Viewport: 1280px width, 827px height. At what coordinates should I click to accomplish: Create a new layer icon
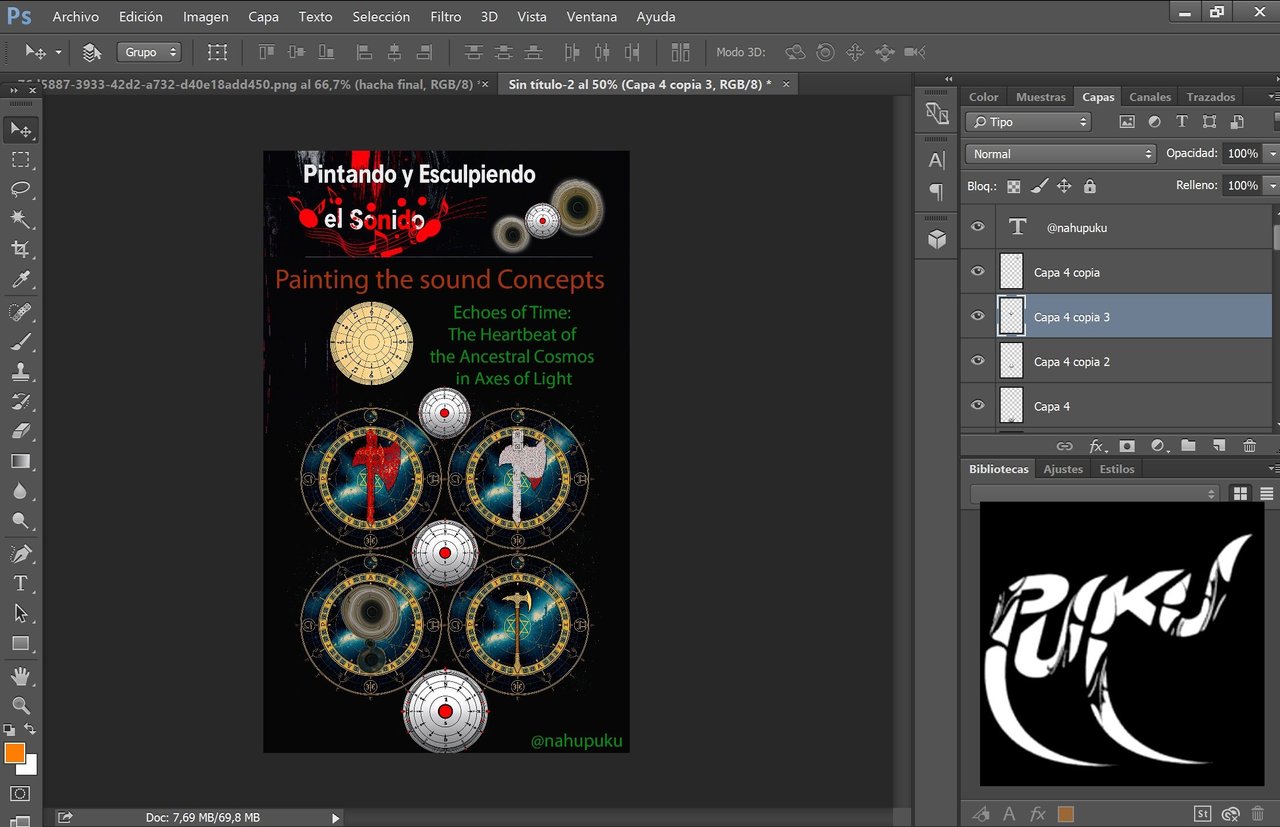(1219, 446)
